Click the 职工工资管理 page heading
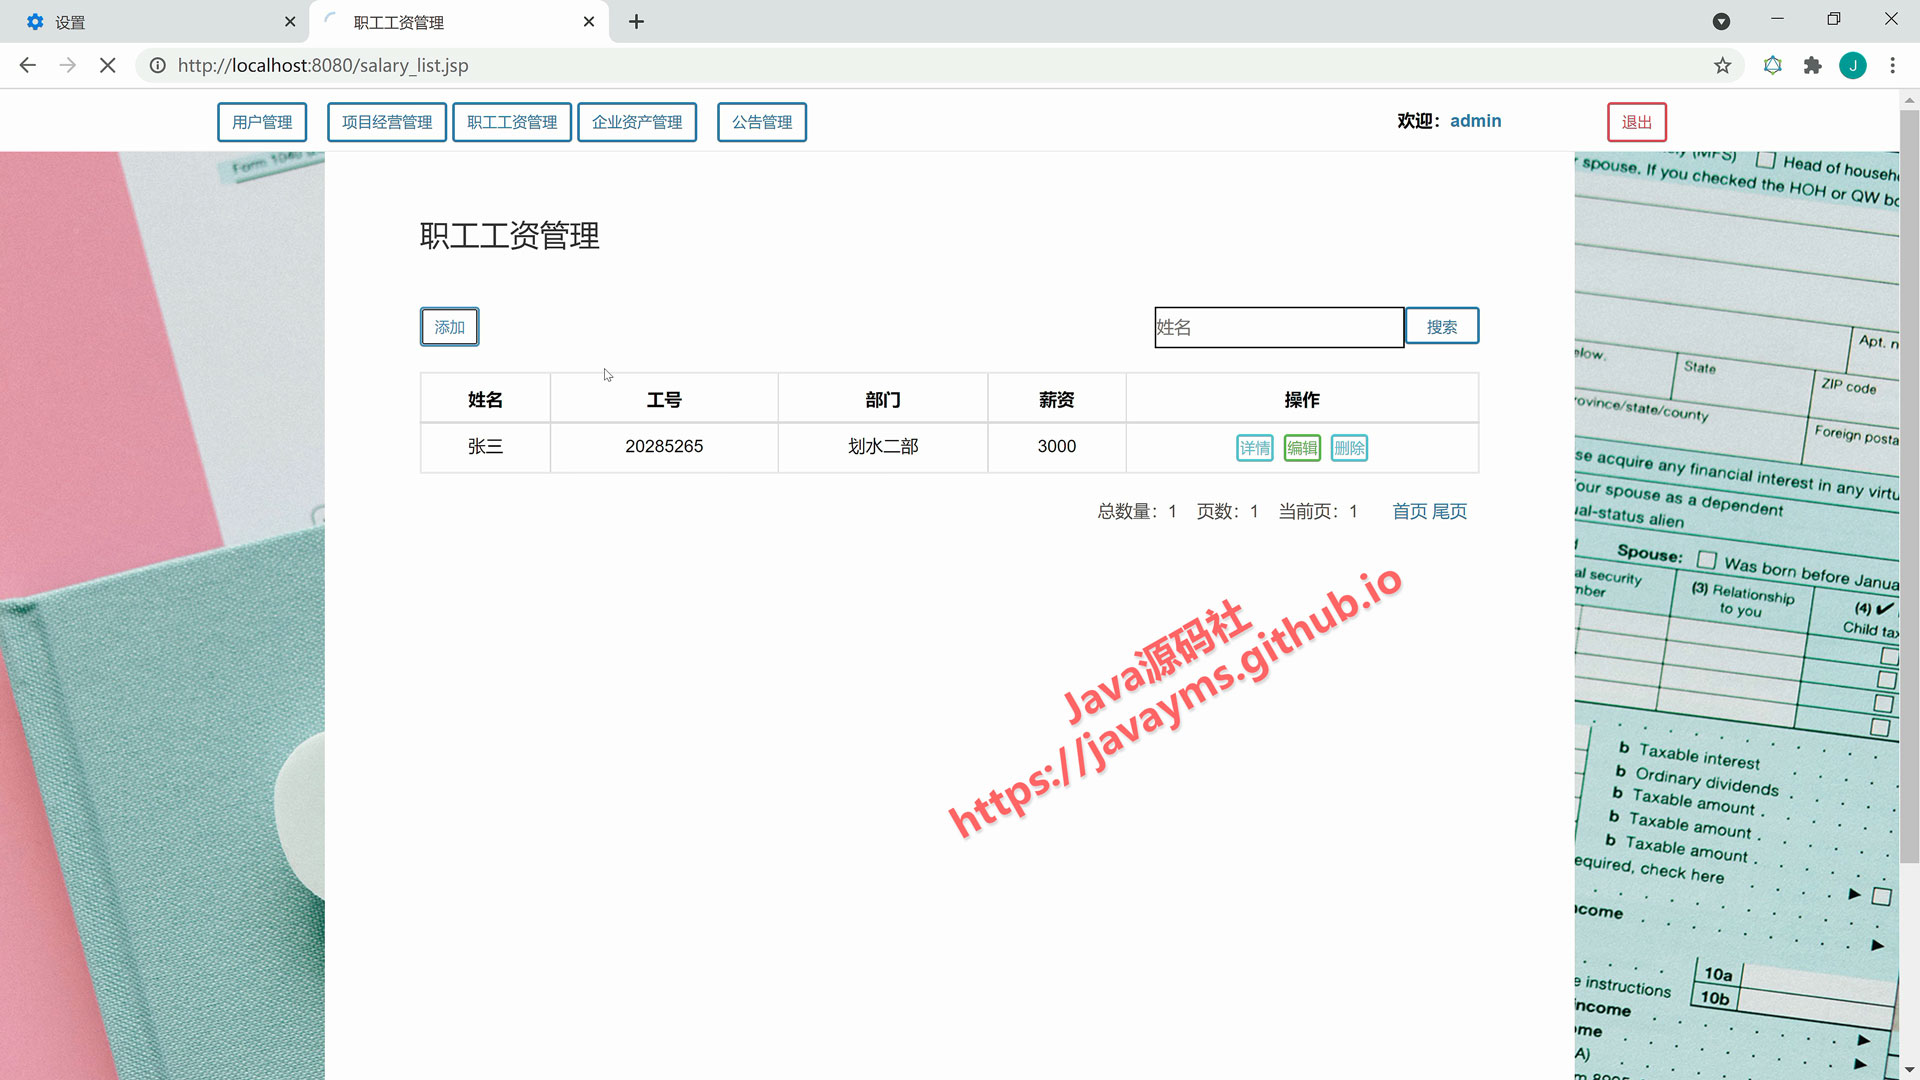The width and height of the screenshot is (1920, 1080). pos(510,236)
